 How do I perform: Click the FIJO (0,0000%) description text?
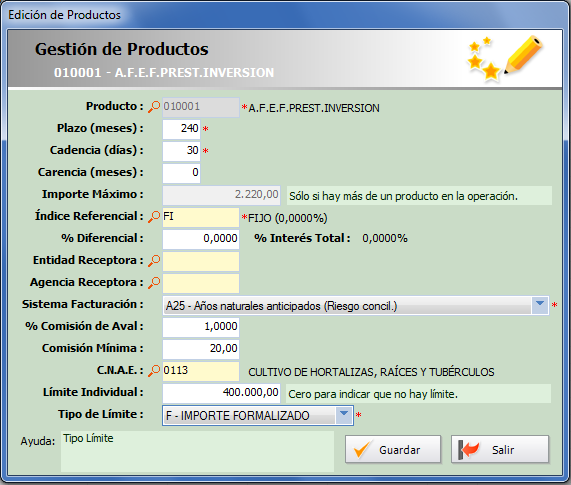pyautogui.click(x=287, y=218)
